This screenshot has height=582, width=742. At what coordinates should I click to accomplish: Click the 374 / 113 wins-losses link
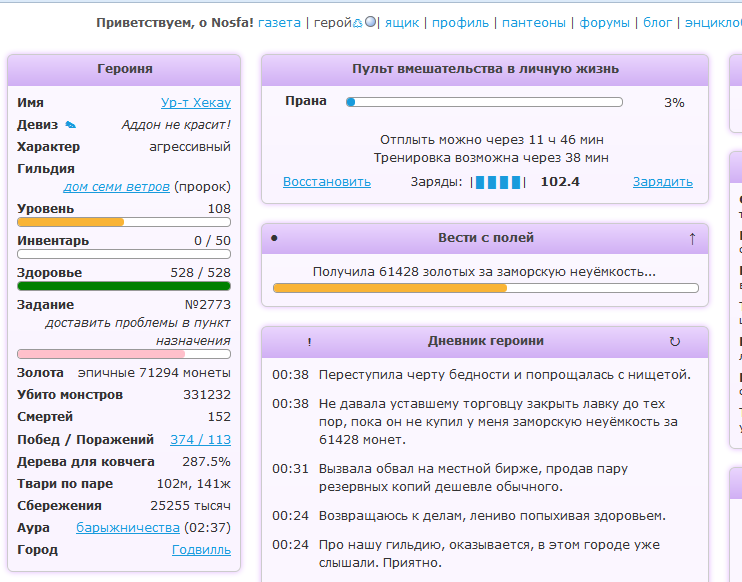[x=200, y=439]
